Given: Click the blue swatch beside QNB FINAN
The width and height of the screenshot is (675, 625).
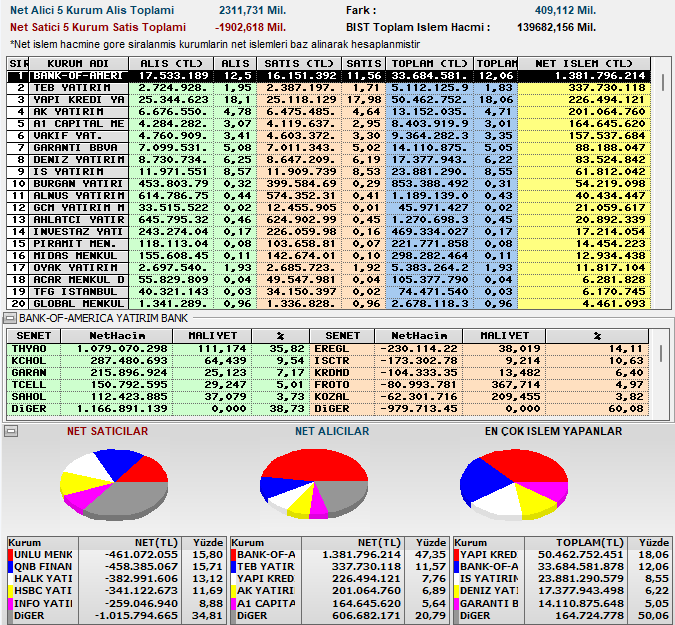Looking at the screenshot, I should coord(10,566).
